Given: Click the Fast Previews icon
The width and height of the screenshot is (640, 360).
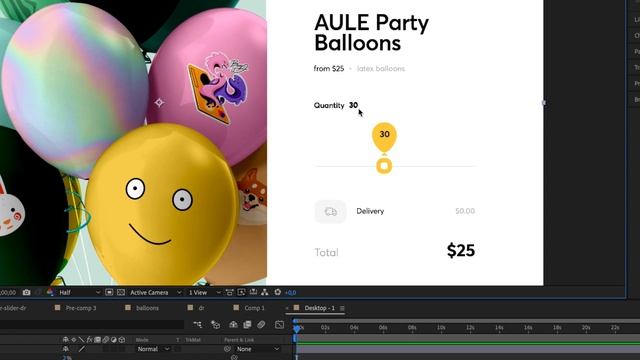Looking at the screenshot, I should [242, 292].
